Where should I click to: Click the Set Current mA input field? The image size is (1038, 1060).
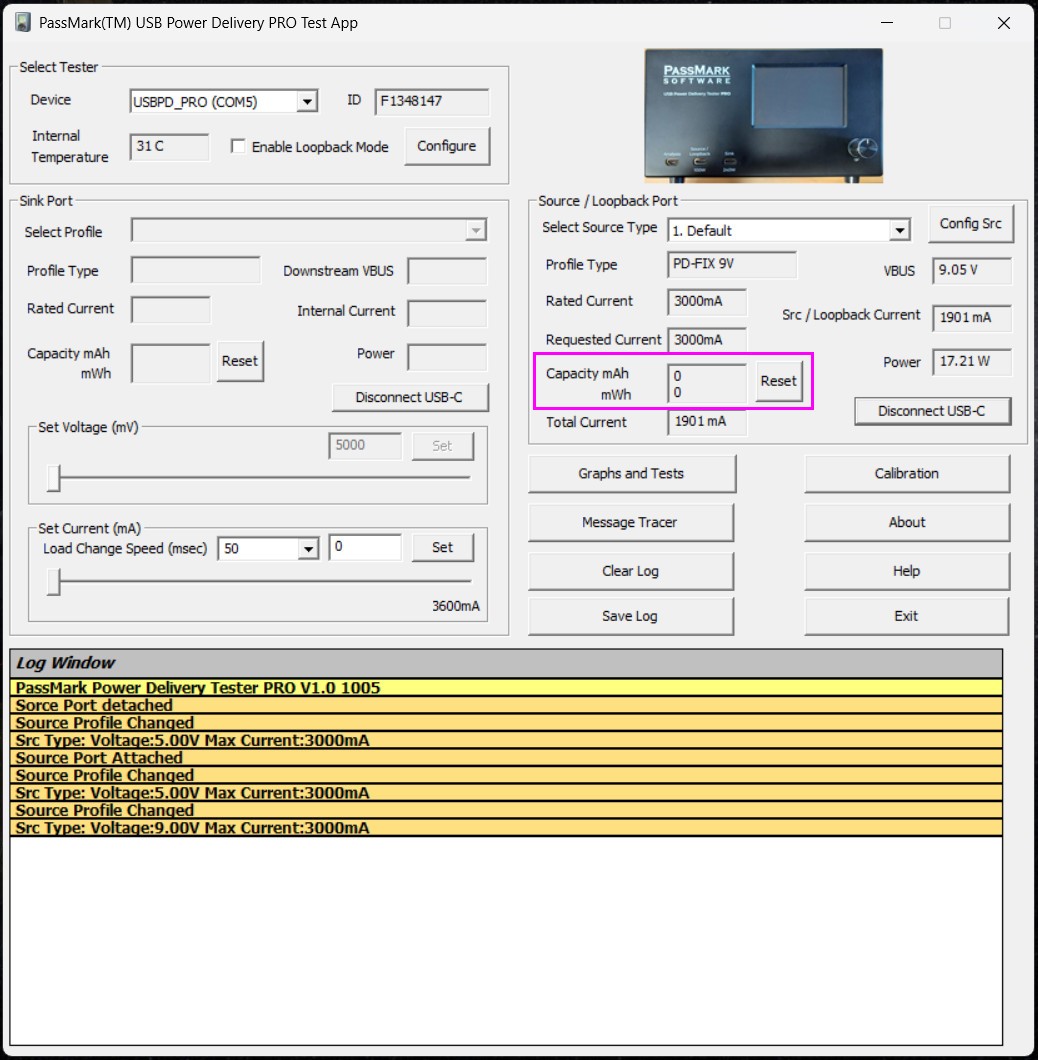coord(365,548)
